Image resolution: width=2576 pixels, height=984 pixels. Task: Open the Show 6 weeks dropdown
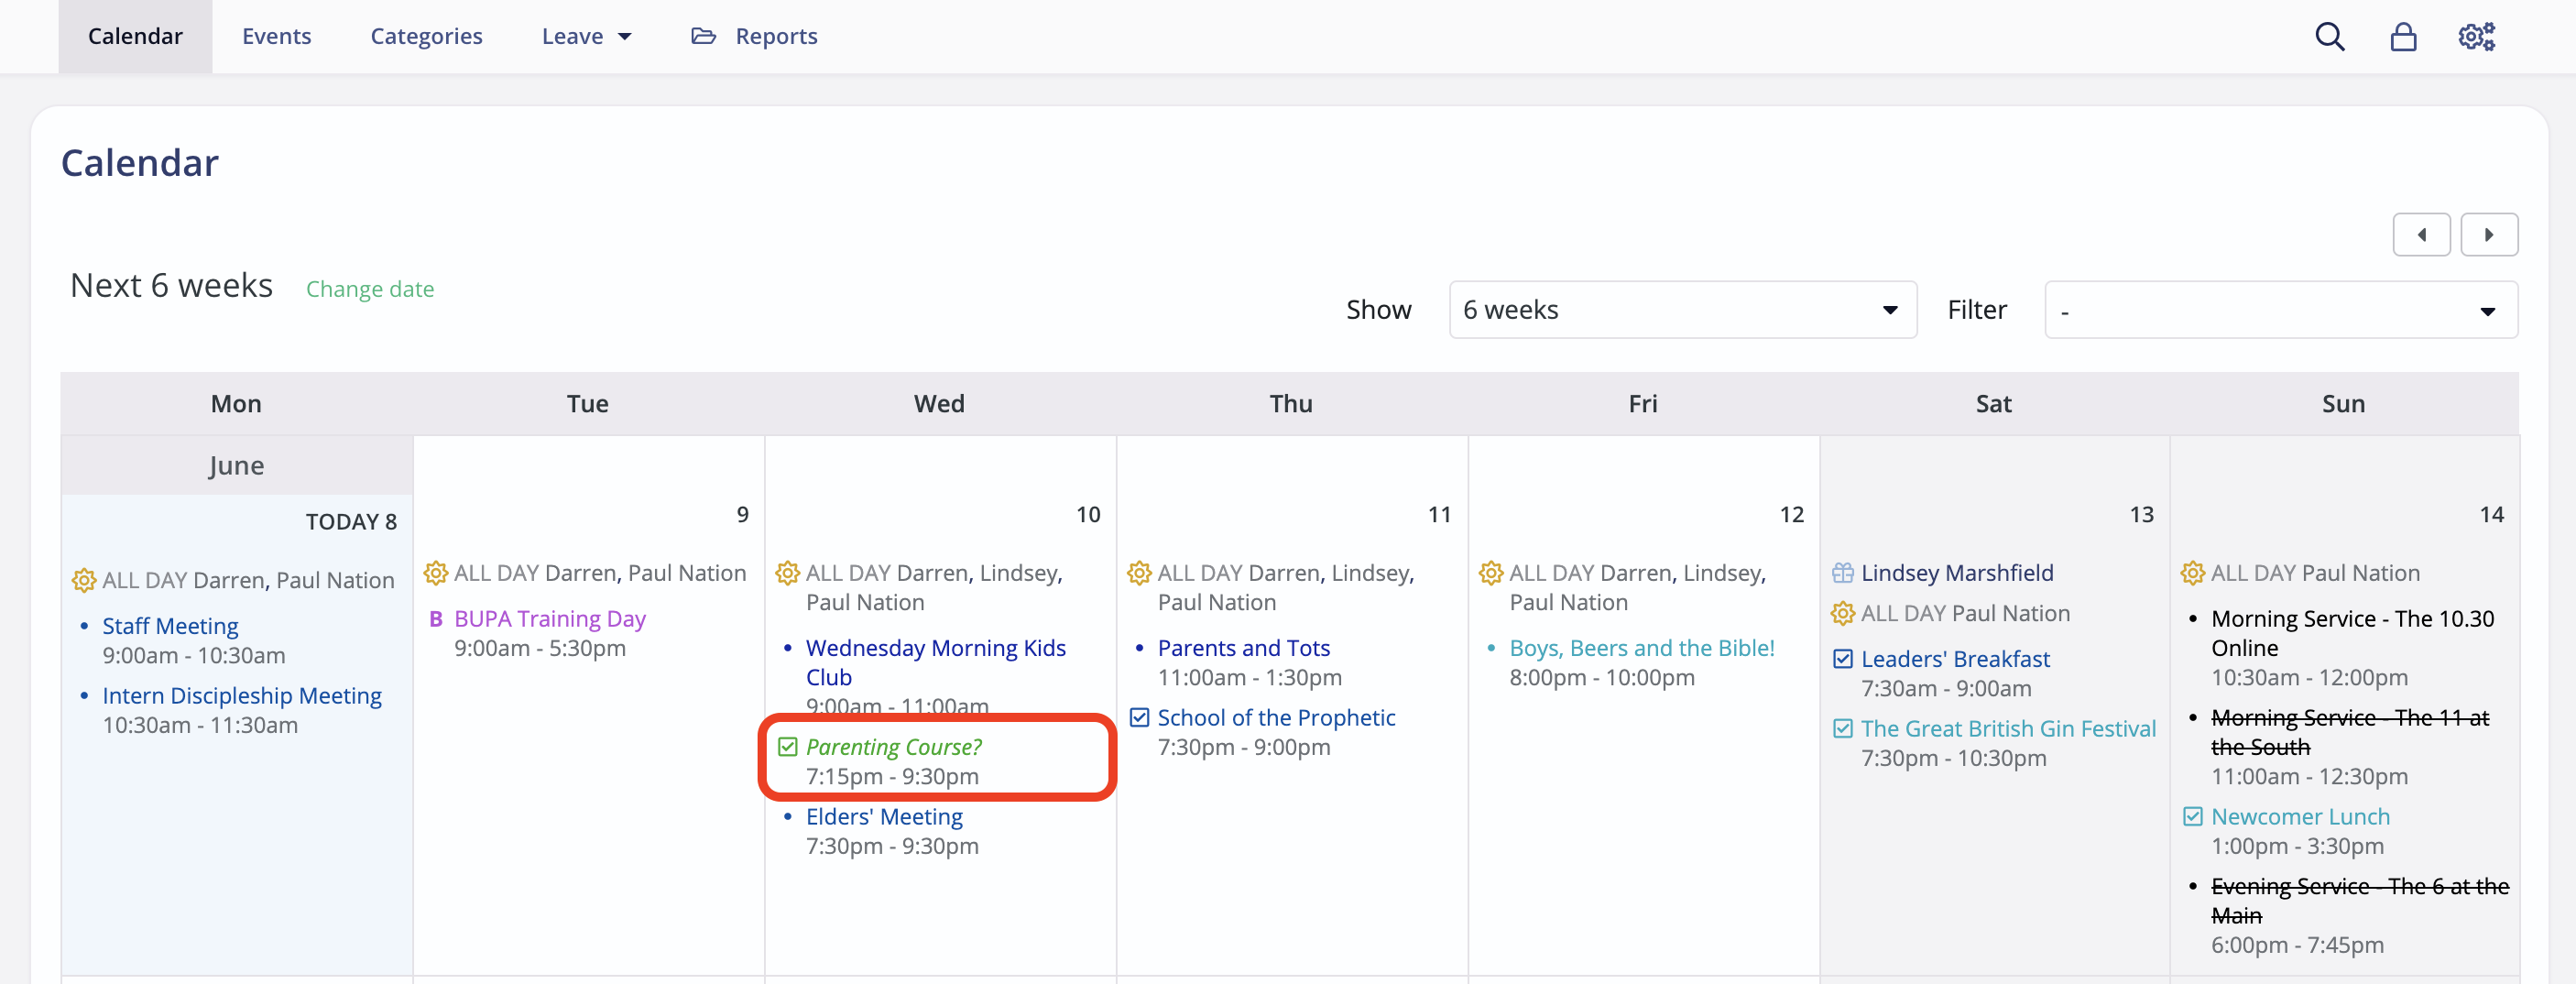(1682, 309)
